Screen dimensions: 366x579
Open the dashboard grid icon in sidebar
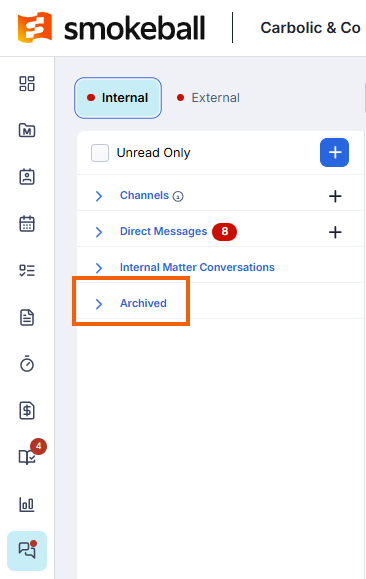click(27, 83)
